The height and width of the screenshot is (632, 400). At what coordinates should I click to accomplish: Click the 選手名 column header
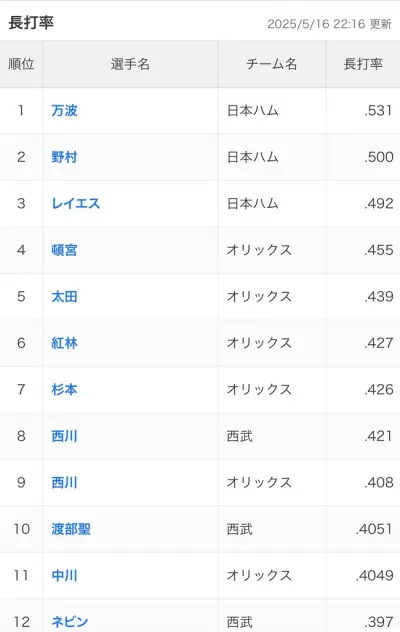(130, 64)
